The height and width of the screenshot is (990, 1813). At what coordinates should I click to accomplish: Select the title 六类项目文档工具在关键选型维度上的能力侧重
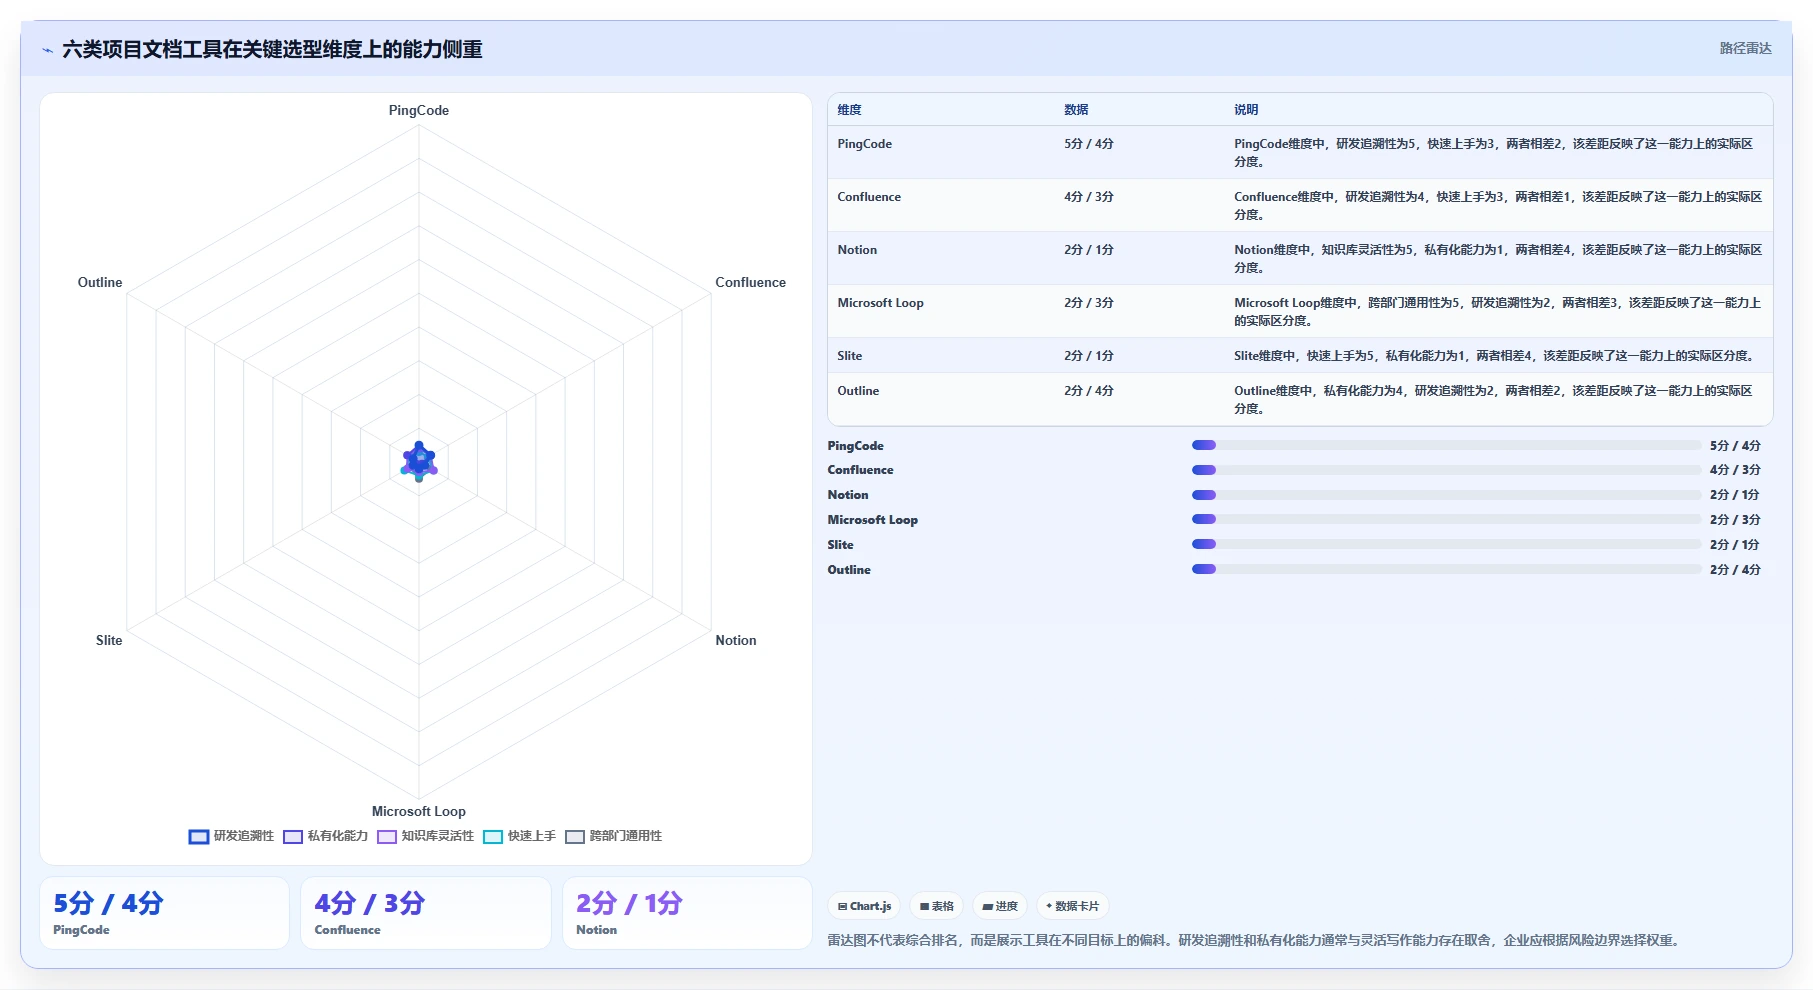(x=272, y=49)
